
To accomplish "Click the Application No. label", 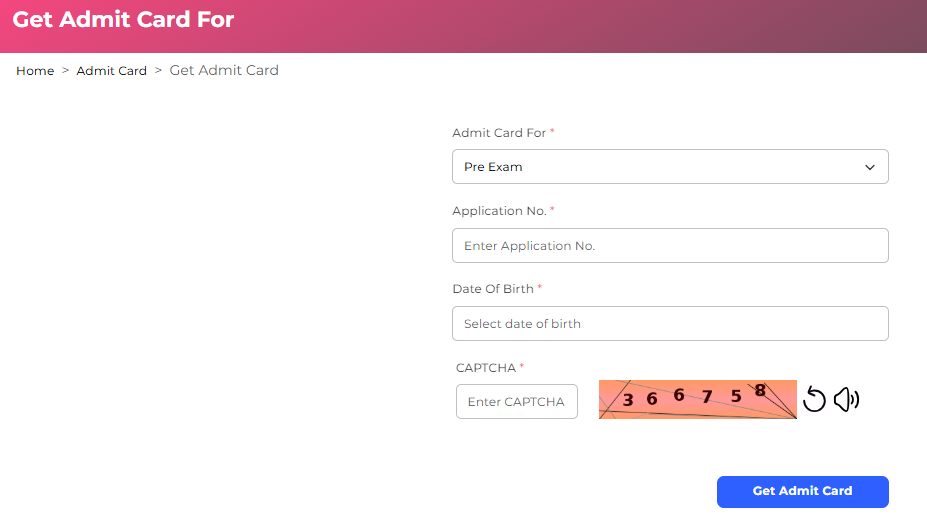I will click(499, 211).
